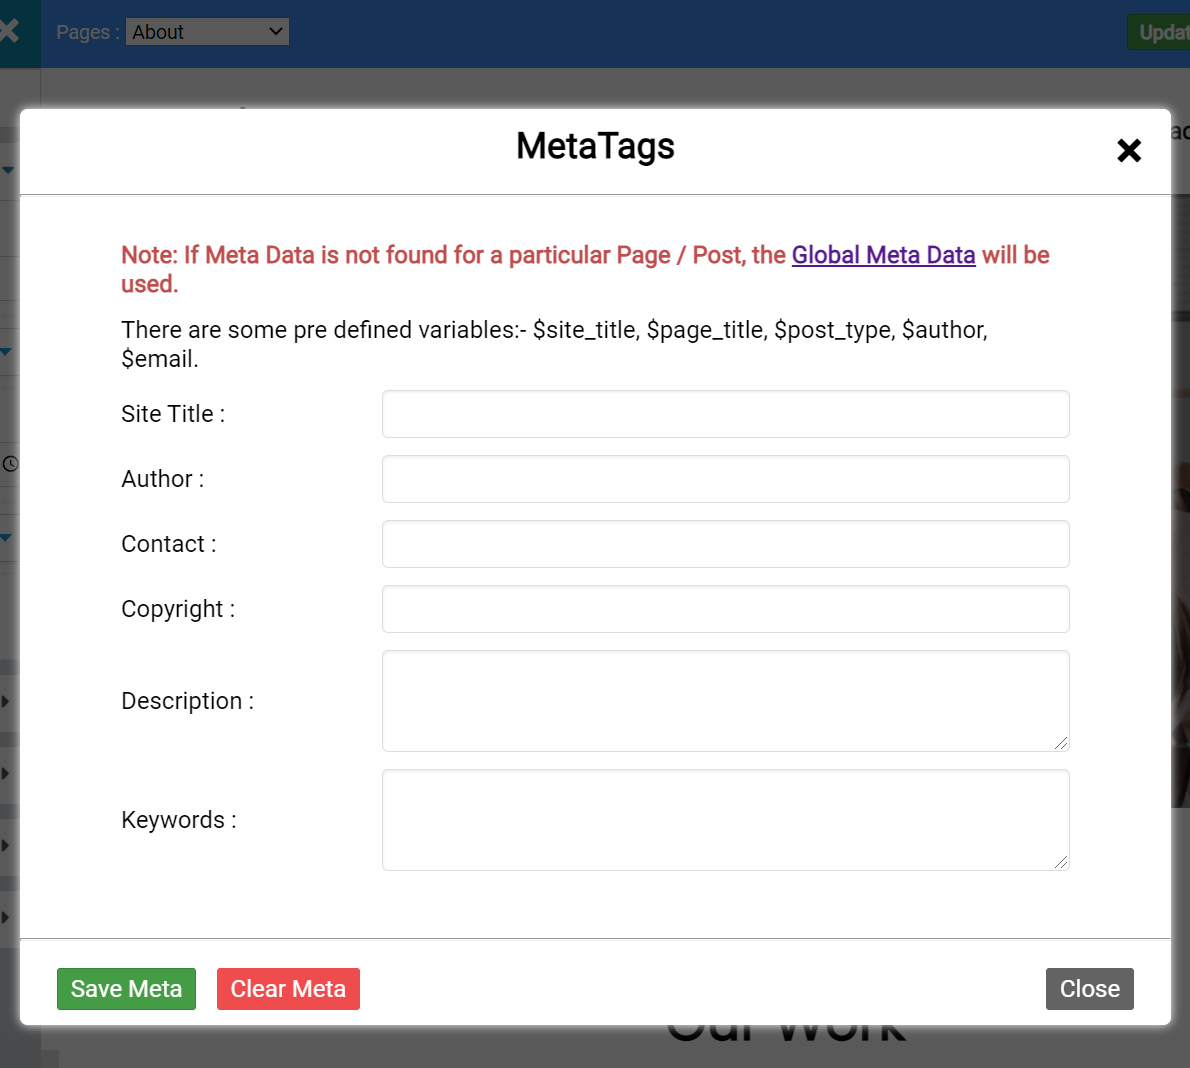The height and width of the screenshot is (1068, 1190).
Task: Click inside the Keywords textarea
Action: point(725,819)
